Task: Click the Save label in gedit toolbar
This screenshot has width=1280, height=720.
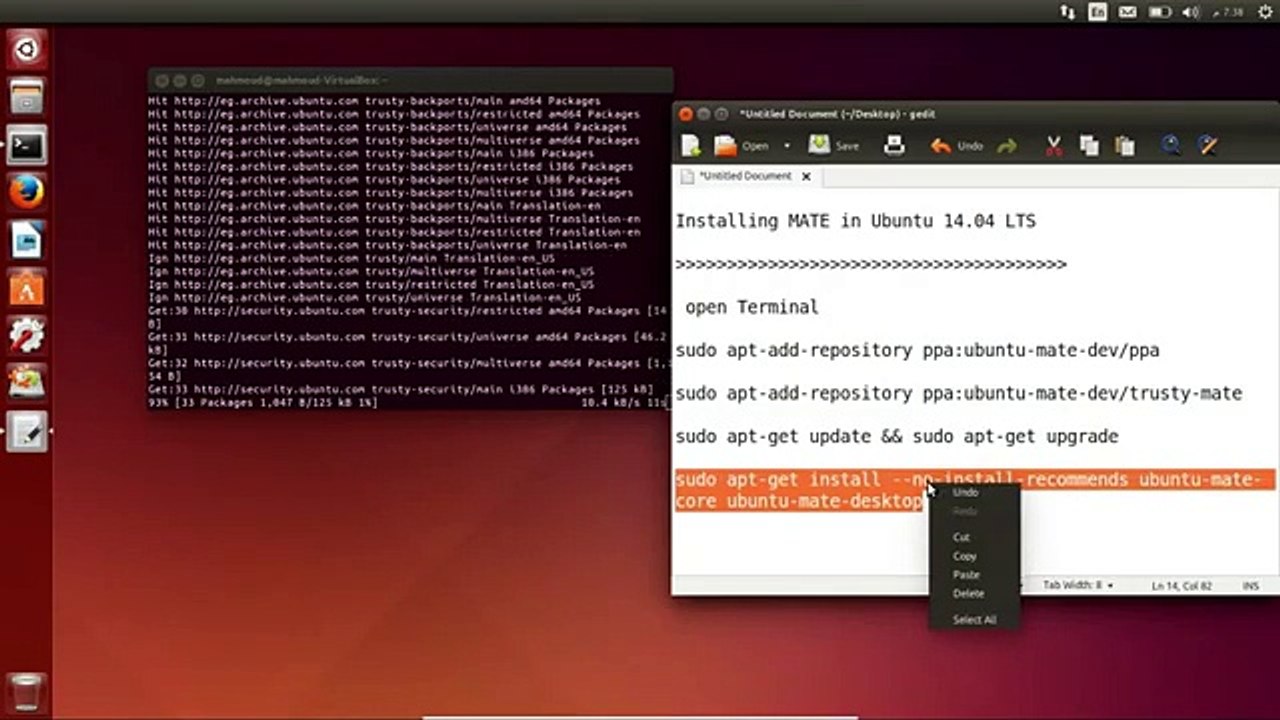Action: (x=847, y=146)
